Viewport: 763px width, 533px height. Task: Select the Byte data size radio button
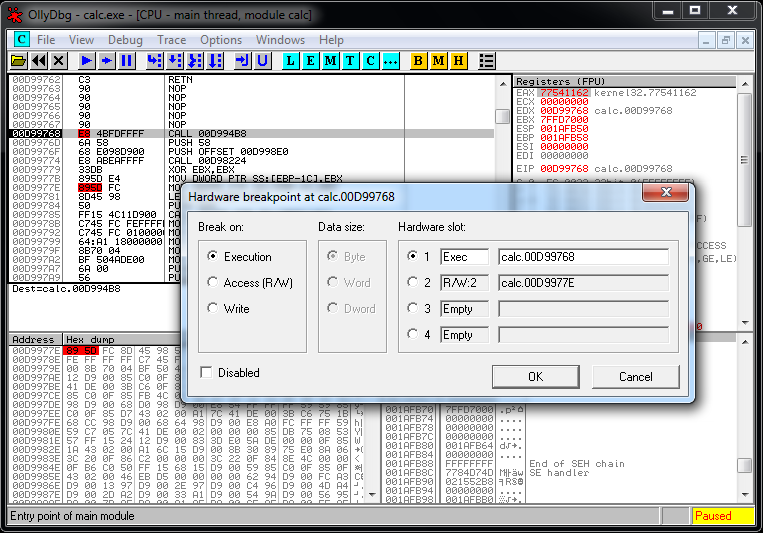(333, 256)
